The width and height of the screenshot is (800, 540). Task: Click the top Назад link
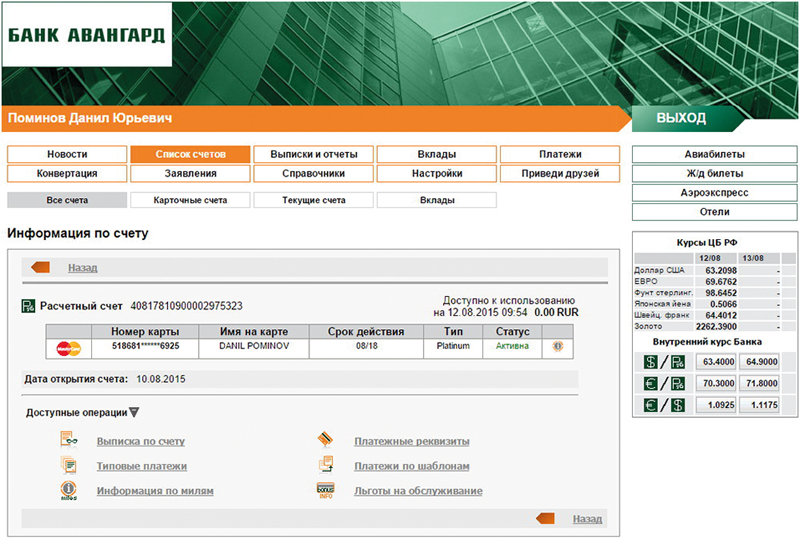click(83, 267)
